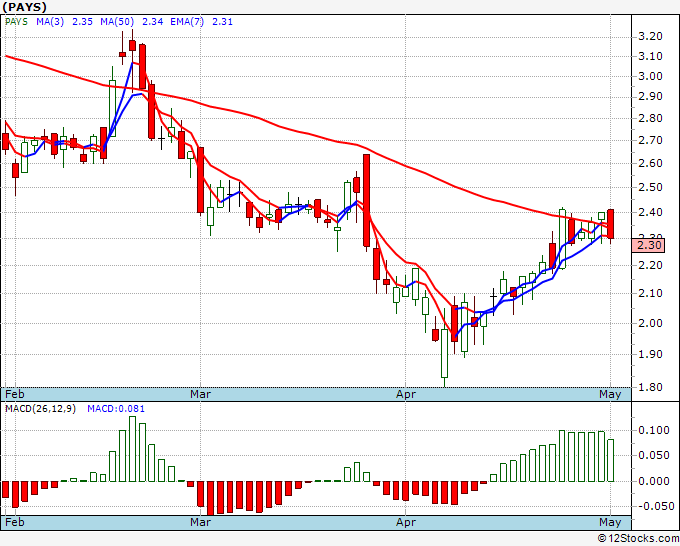Select the MACD:0.081 value readout
The width and height of the screenshot is (680, 546).
pos(116,409)
